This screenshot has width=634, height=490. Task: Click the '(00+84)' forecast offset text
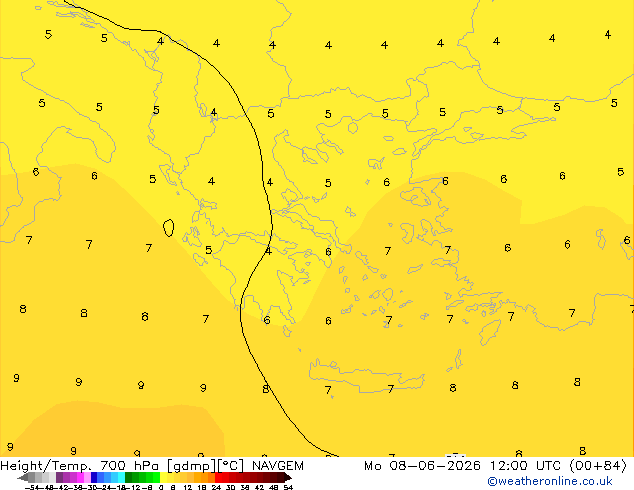click(598, 466)
